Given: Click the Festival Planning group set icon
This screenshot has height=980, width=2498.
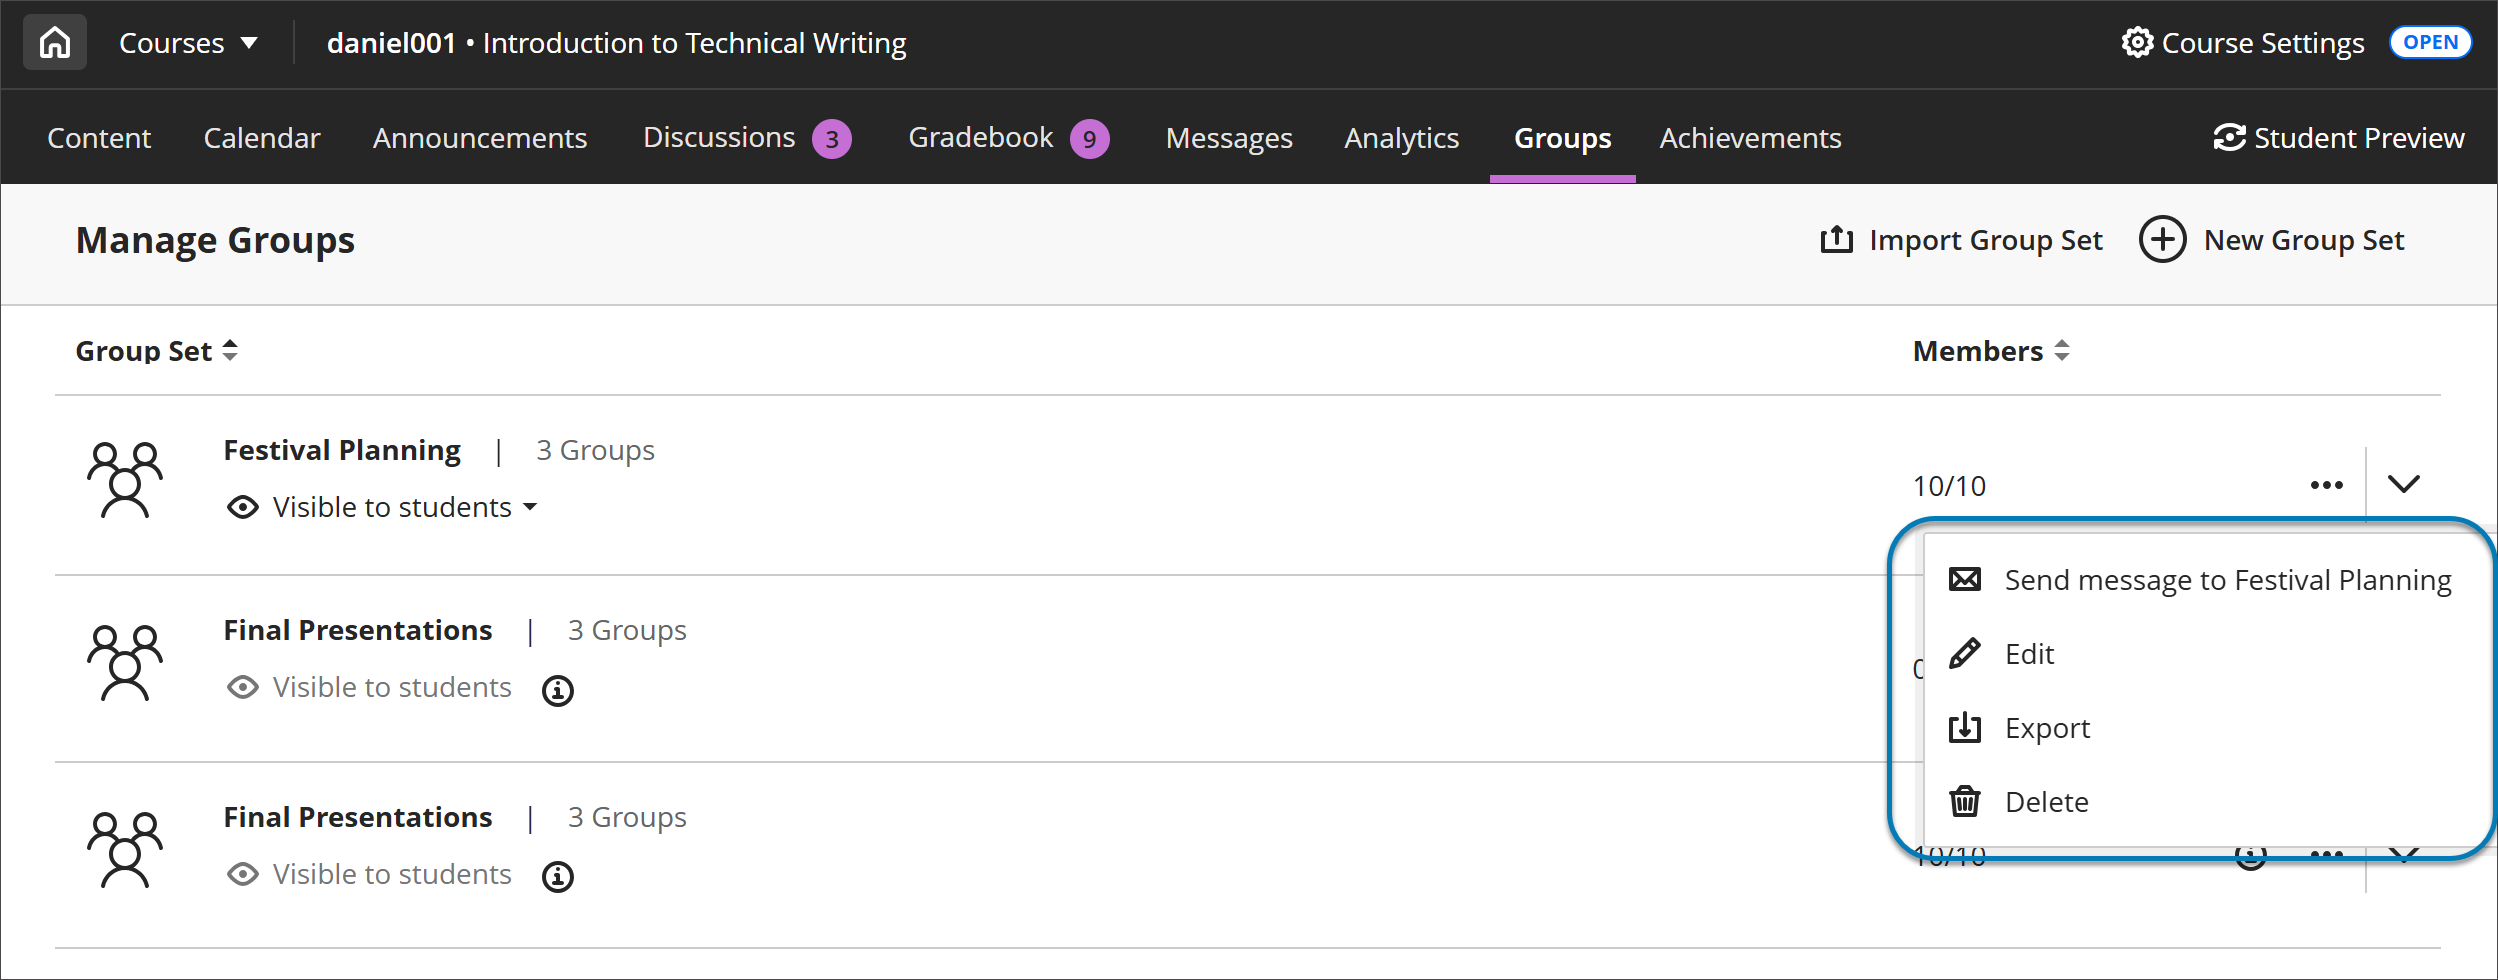Looking at the screenshot, I should pos(125,480).
